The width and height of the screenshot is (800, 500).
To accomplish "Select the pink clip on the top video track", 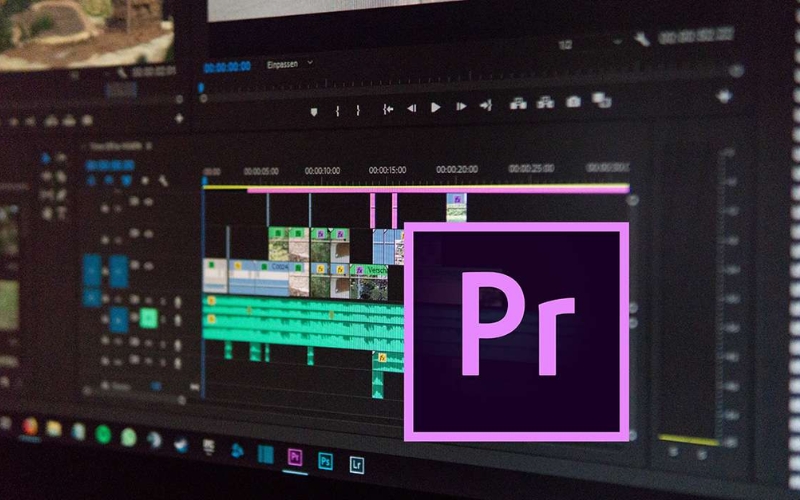I will point(456,200).
